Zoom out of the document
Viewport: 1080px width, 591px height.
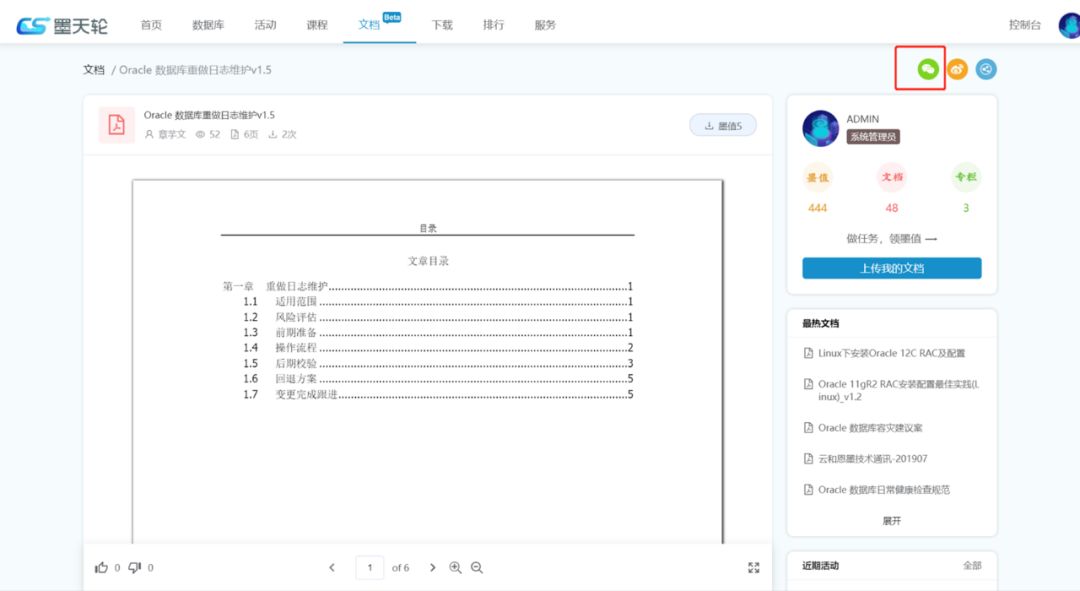coord(477,567)
